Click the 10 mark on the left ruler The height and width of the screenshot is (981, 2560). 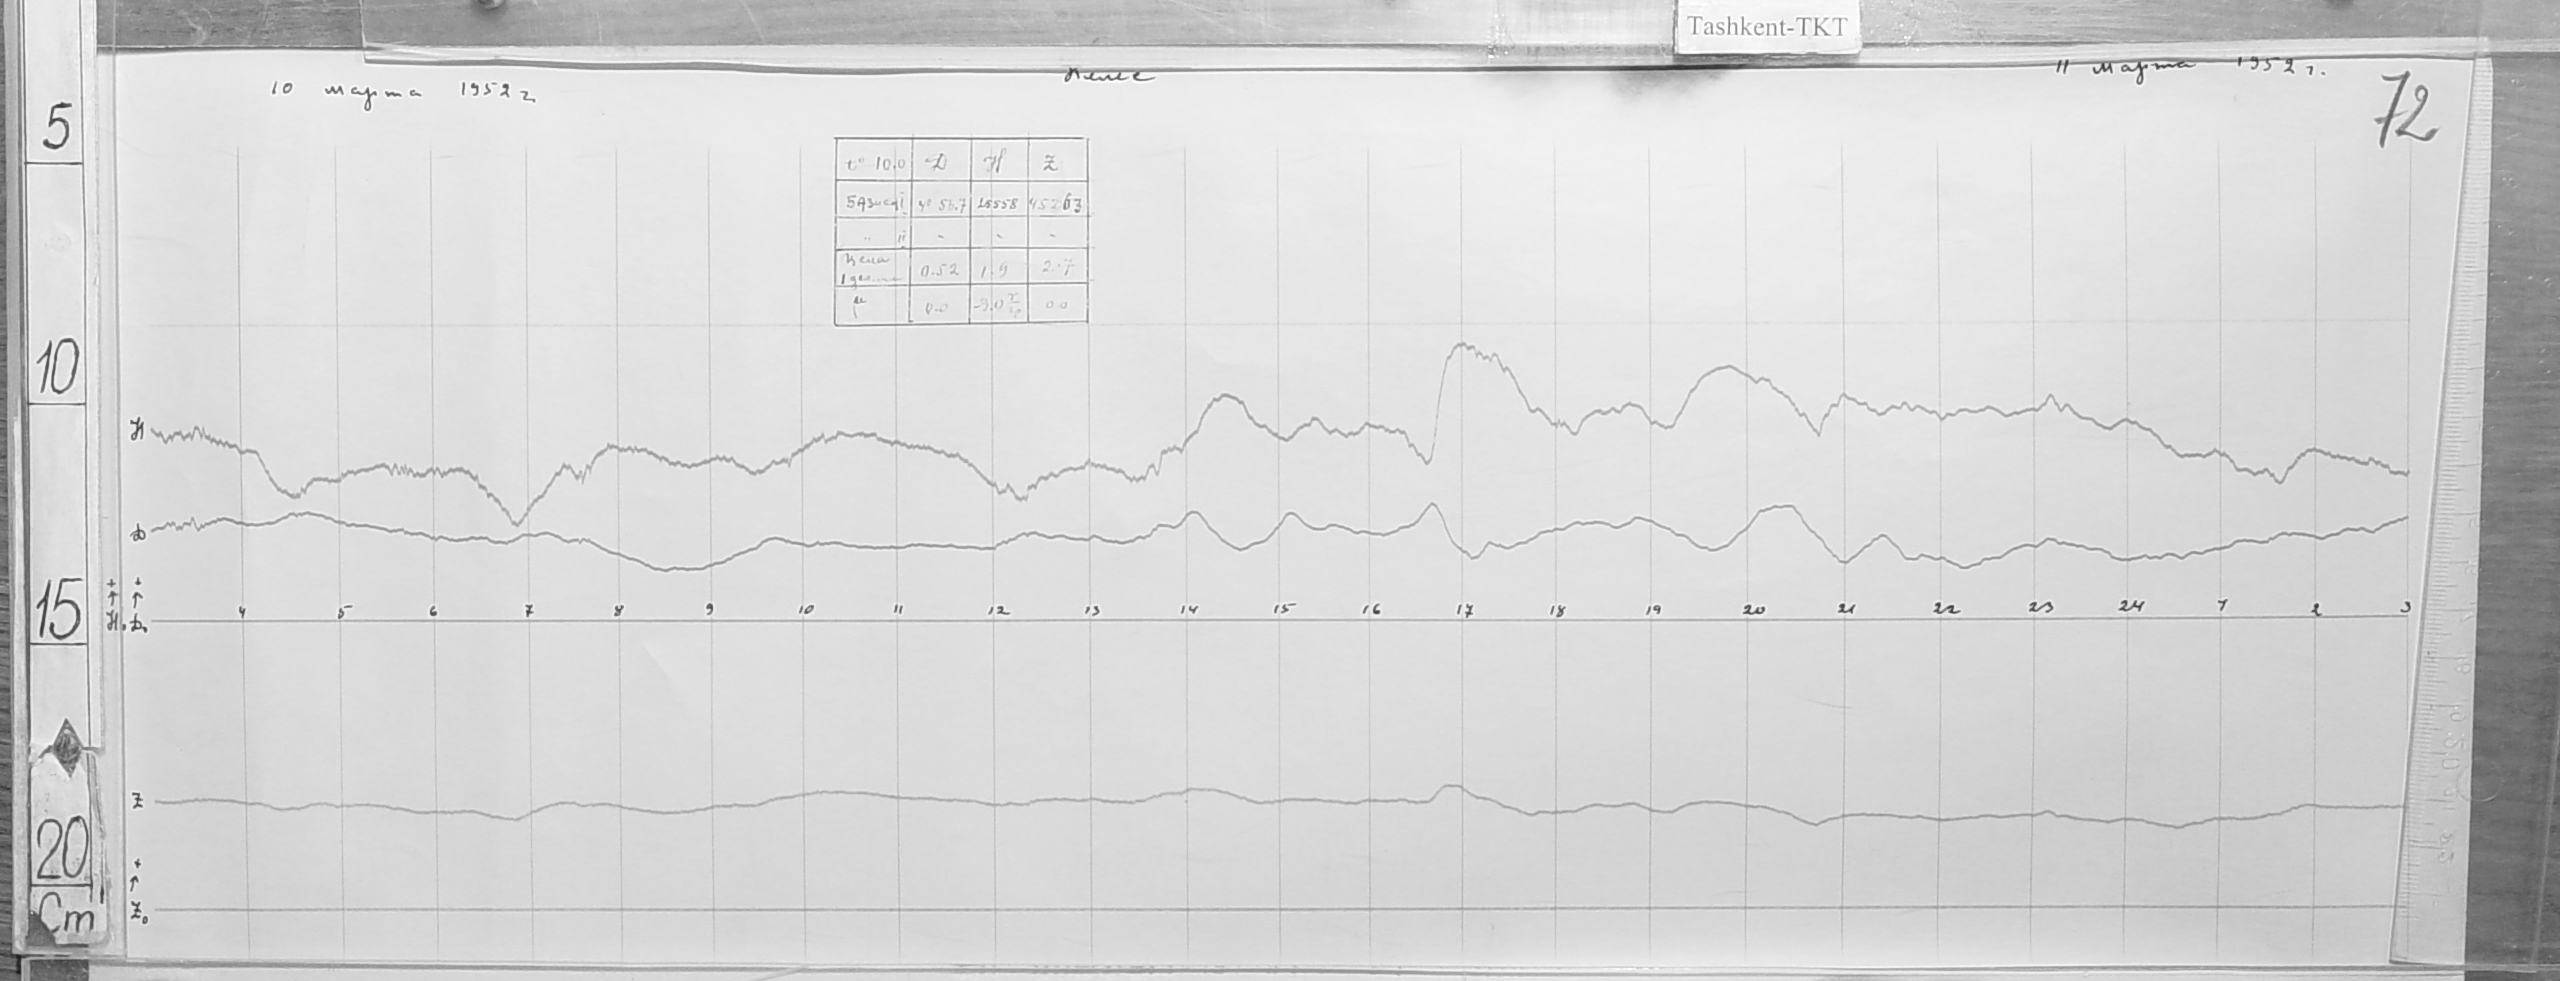57,372
